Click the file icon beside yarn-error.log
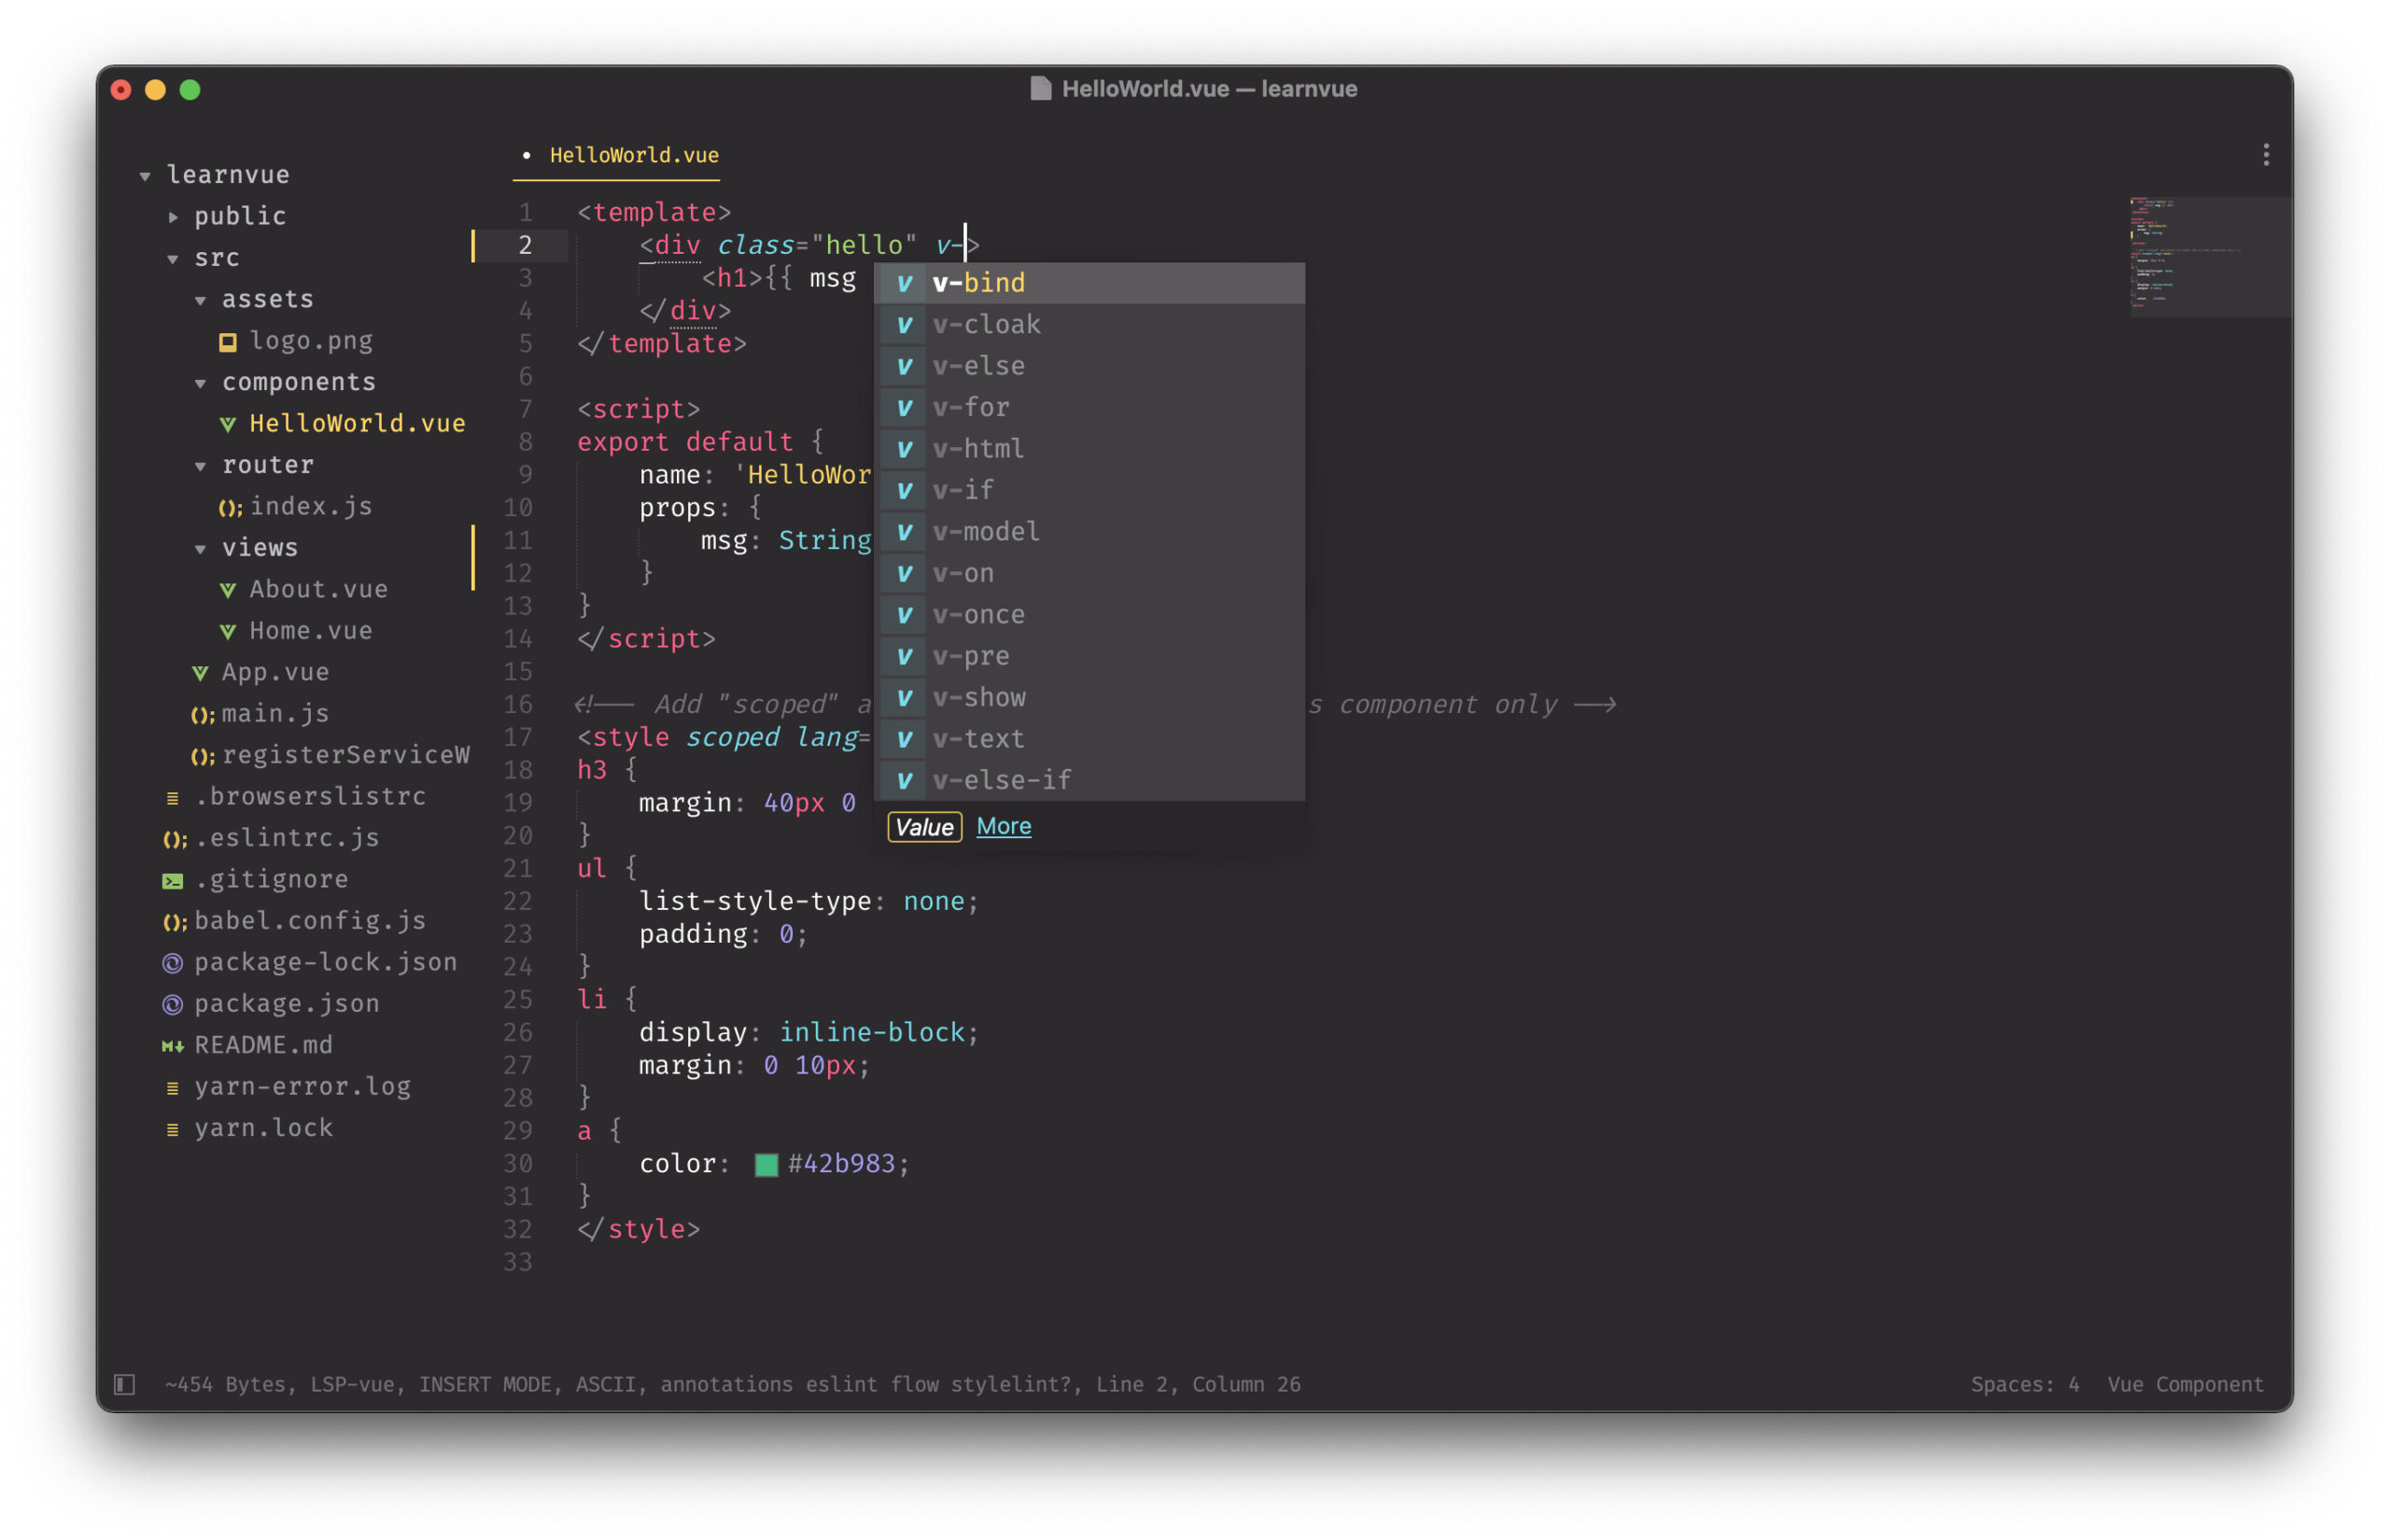Screen dimensions: 2390x1540 point(172,1088)
